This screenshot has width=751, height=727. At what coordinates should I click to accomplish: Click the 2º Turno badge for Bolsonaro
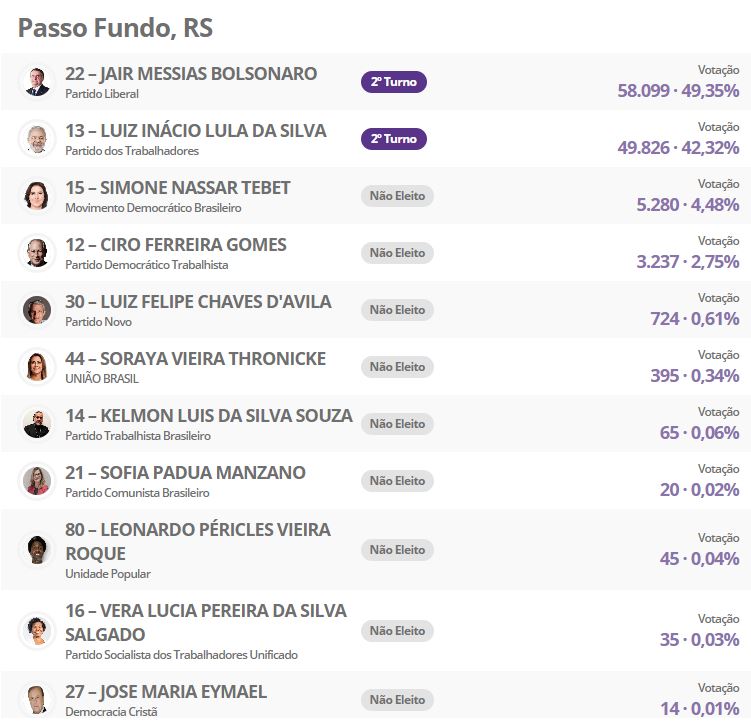click(394, 82)
